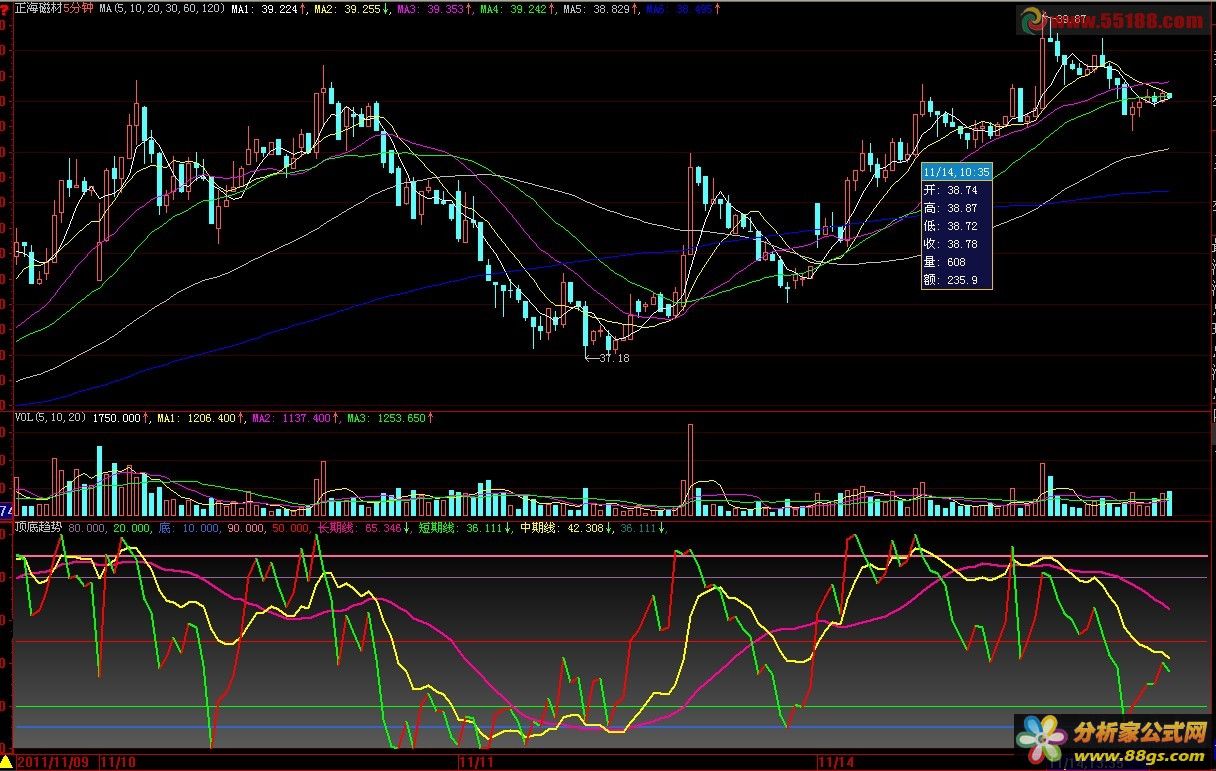
Task: Click the tooltip header 11/14, 10:35
Action: pyautogui.click(x=957, y=171)
